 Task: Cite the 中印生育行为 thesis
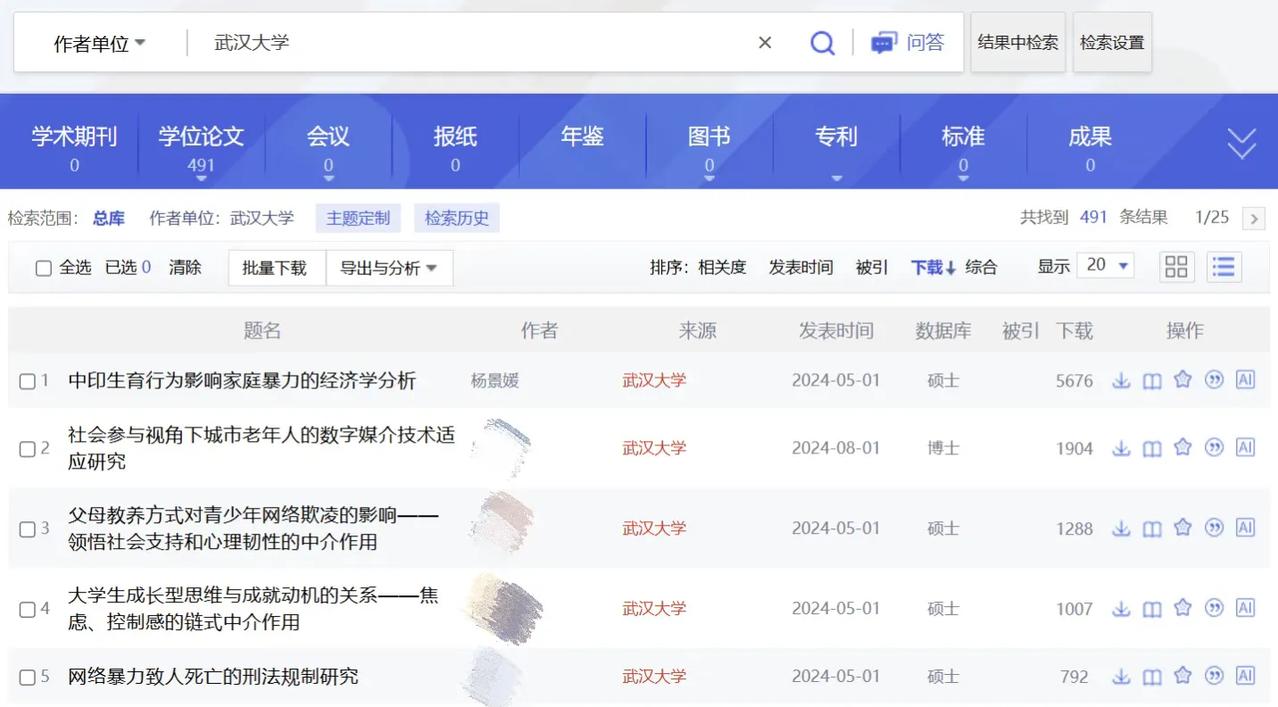tap(1214, 379)
